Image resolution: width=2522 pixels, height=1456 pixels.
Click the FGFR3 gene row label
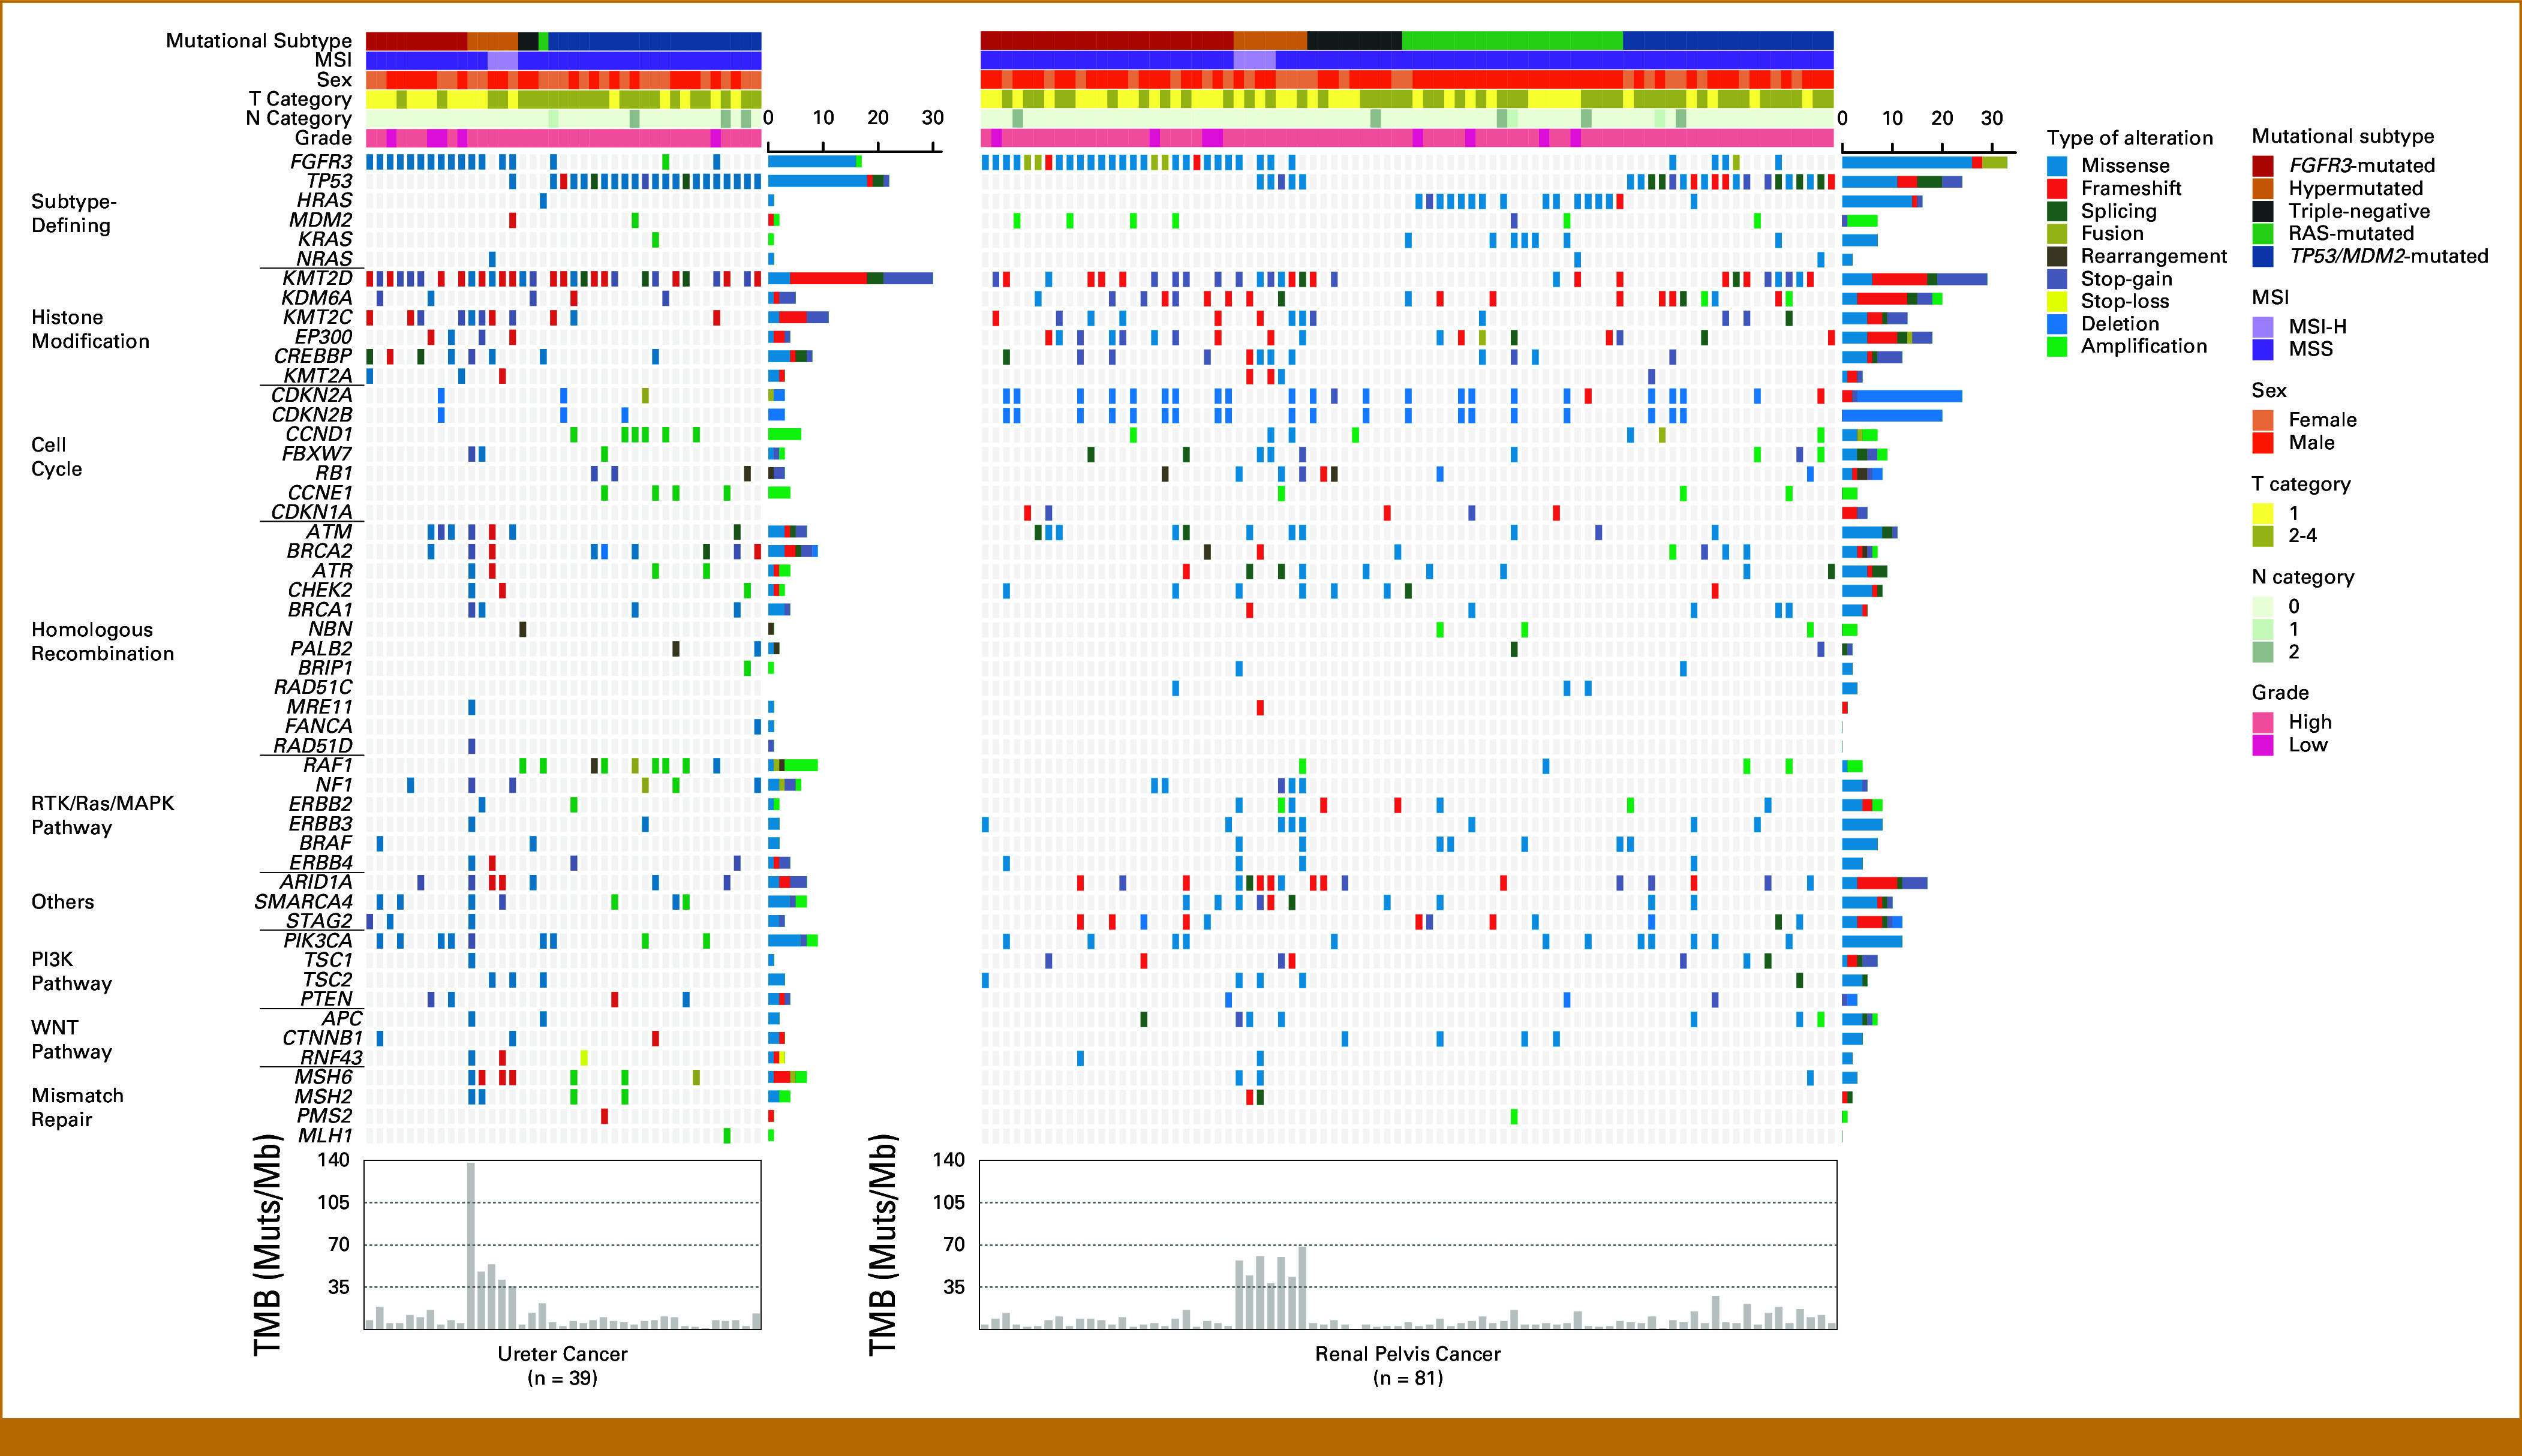321,162
